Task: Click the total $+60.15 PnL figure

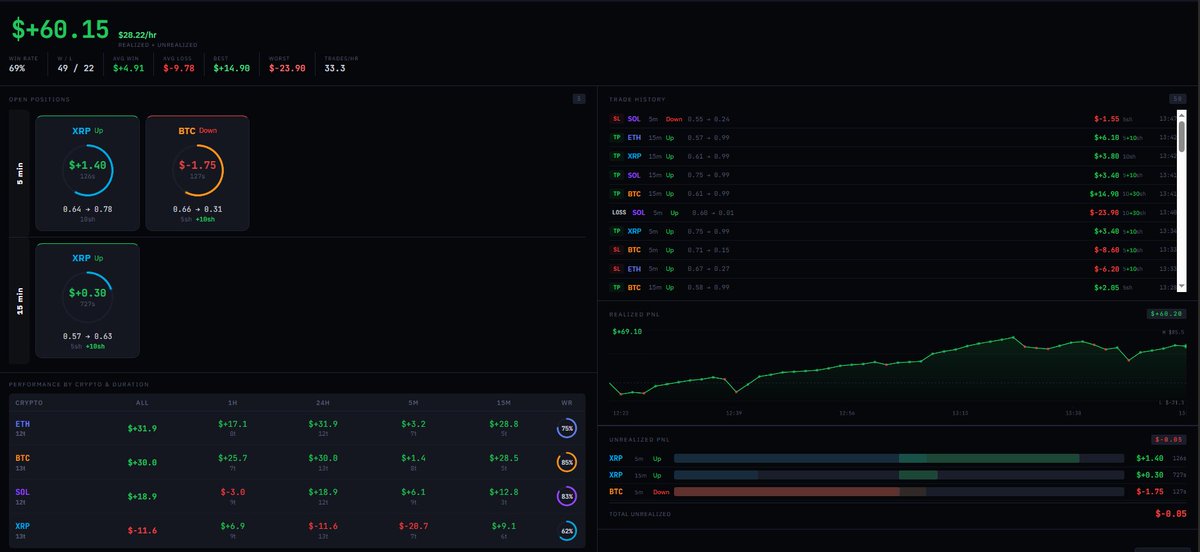Action: (x=61, y=30)
